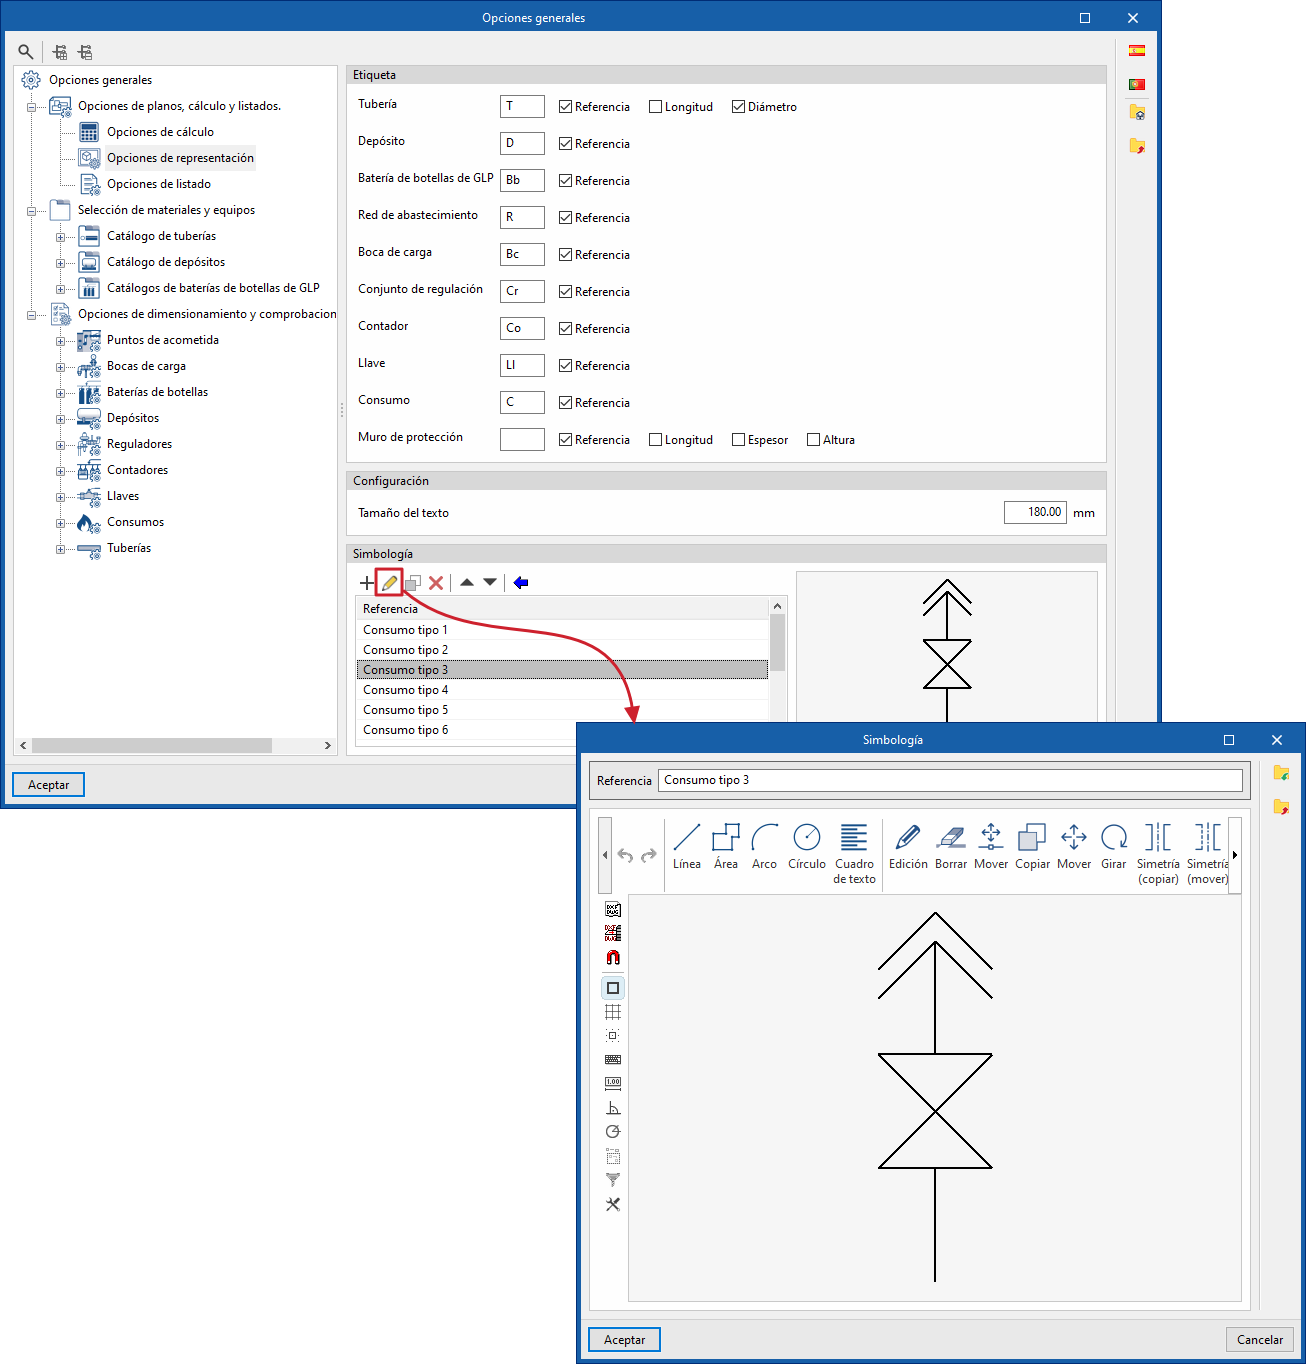This screenshot has height=1364, width=1306.
Task: Select the Borrar eraser tool
Action: (x=951, y=846)
